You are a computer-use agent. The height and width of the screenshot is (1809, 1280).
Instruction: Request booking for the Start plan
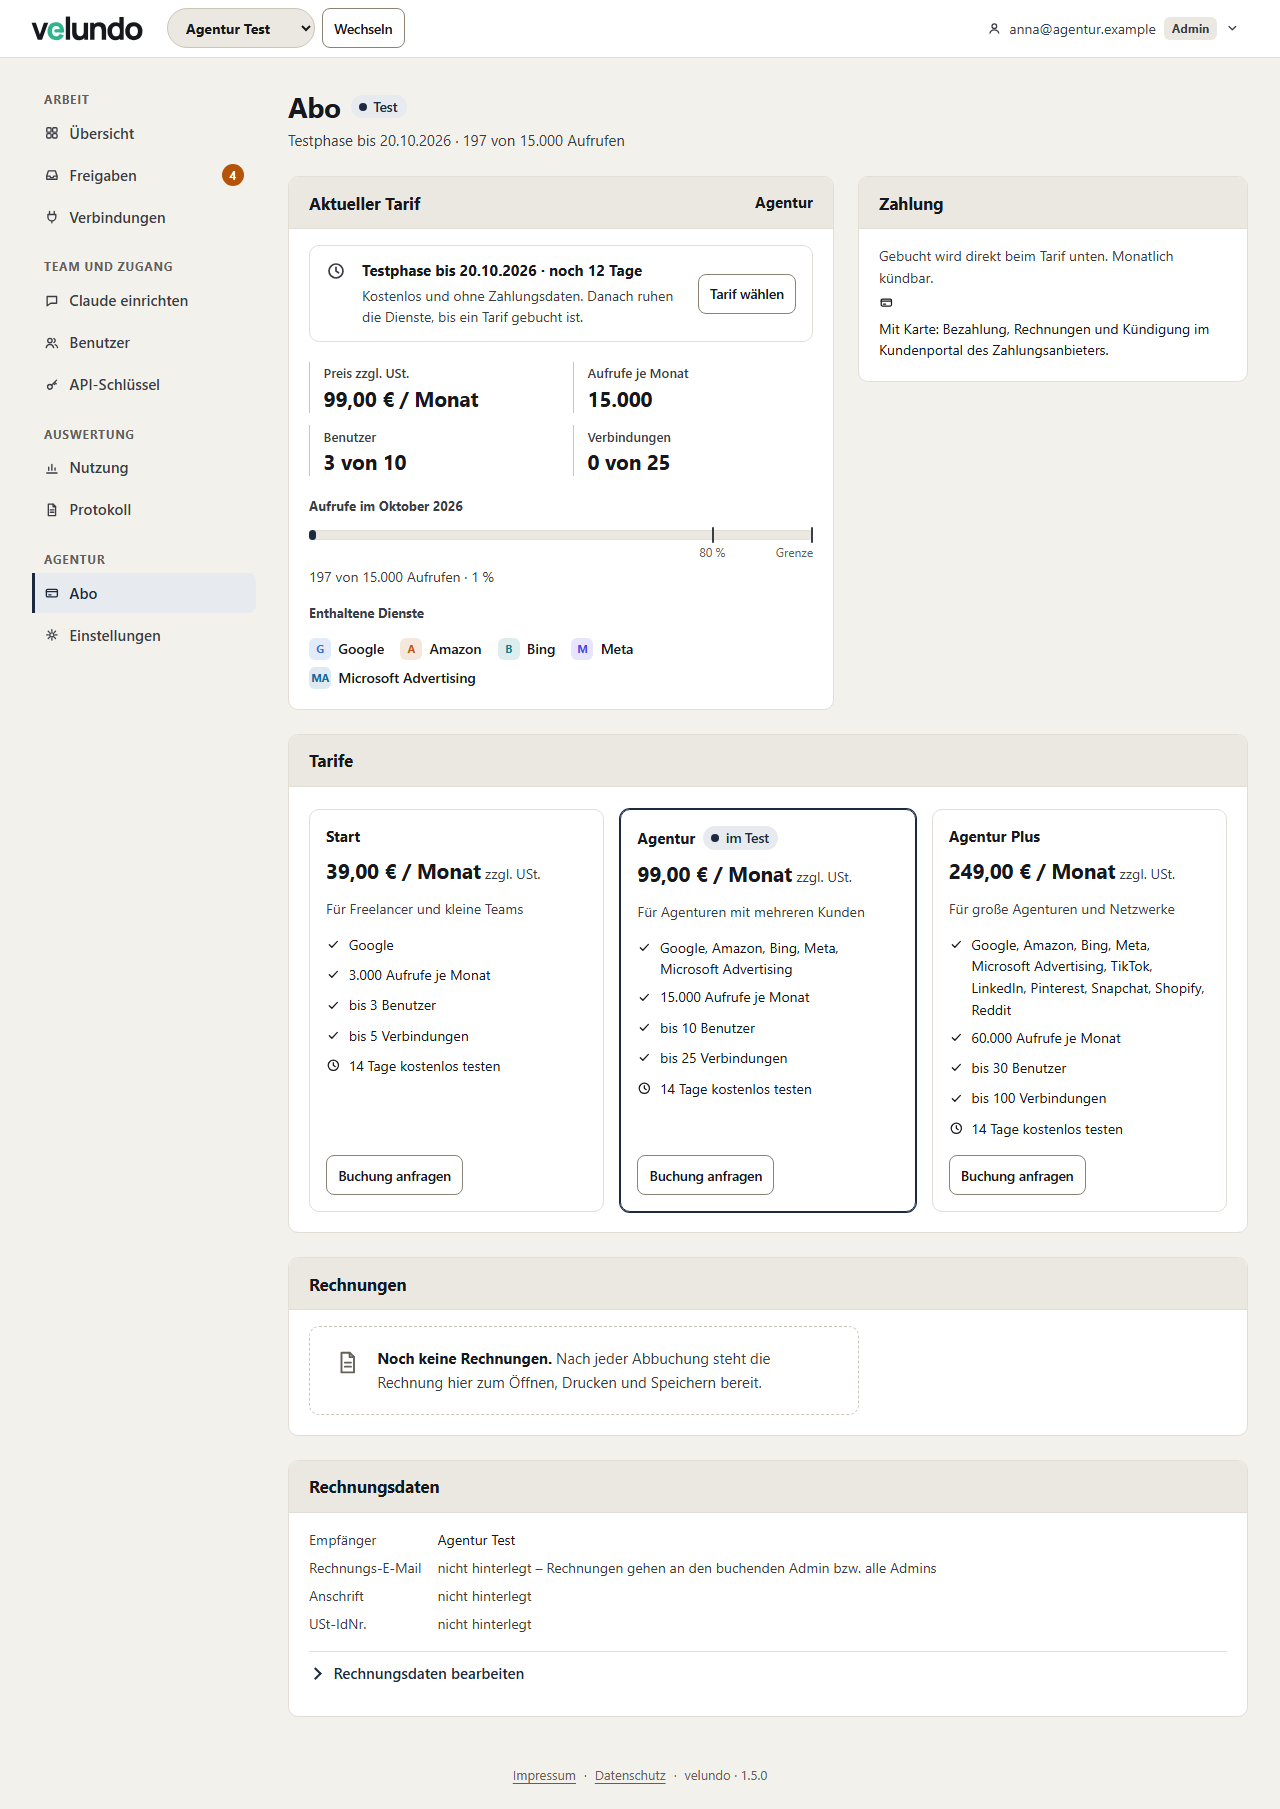(394, 1175)
